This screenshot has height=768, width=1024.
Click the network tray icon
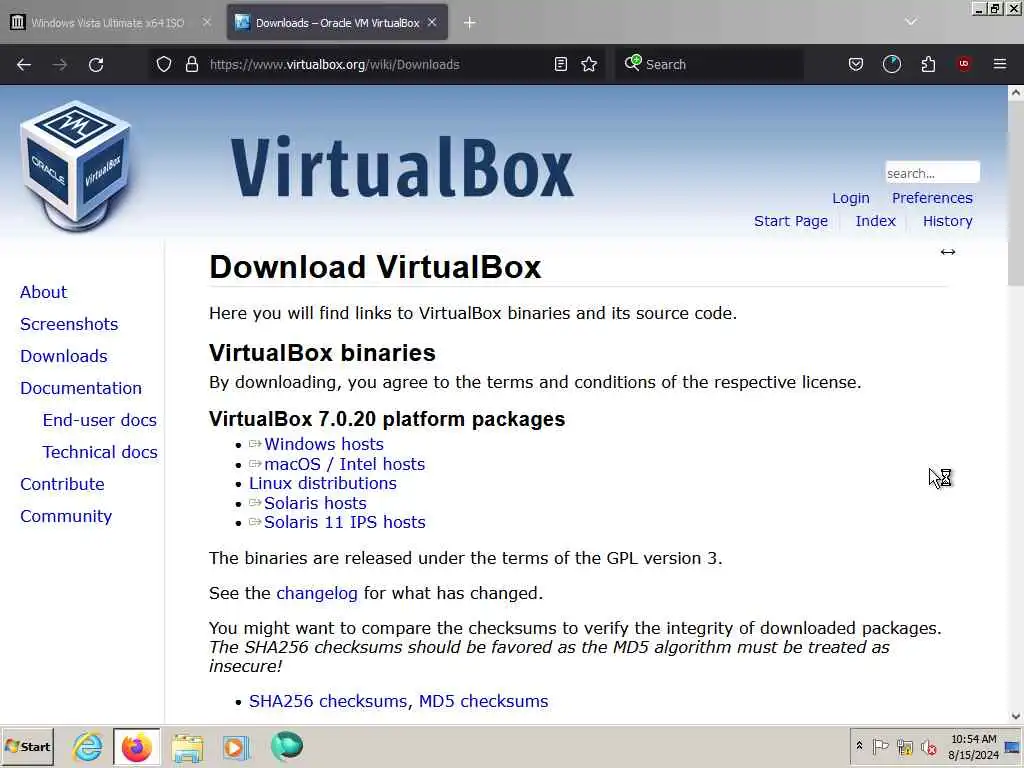pos(904,746)
